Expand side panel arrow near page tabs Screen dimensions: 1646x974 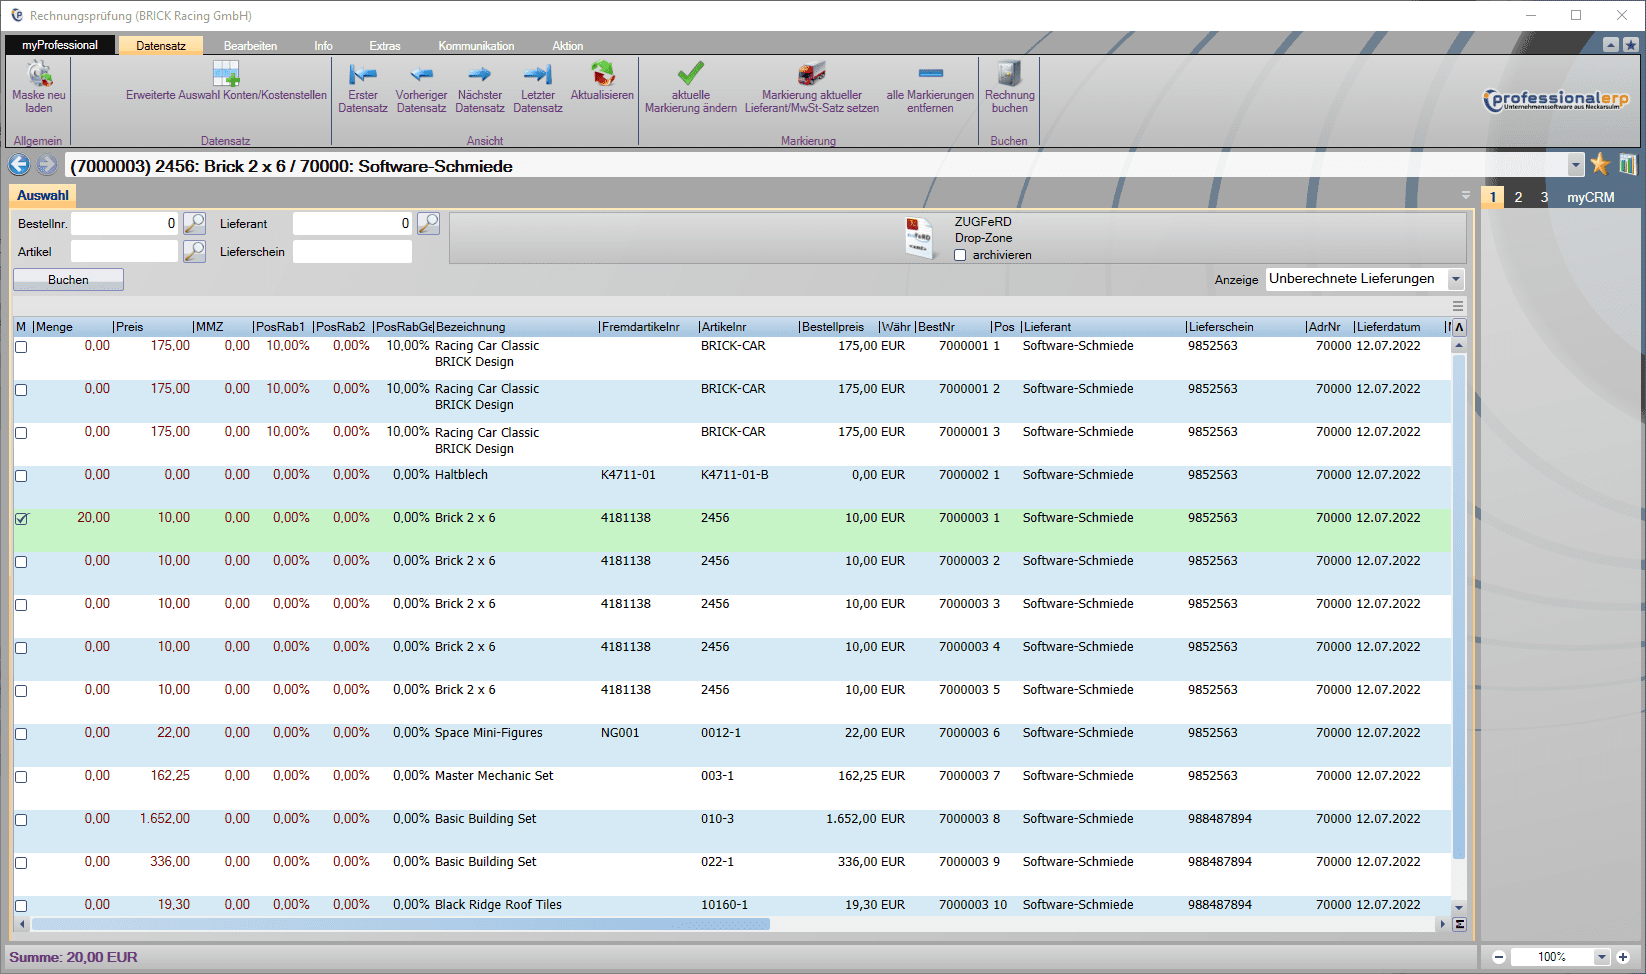pos(1466,195)
